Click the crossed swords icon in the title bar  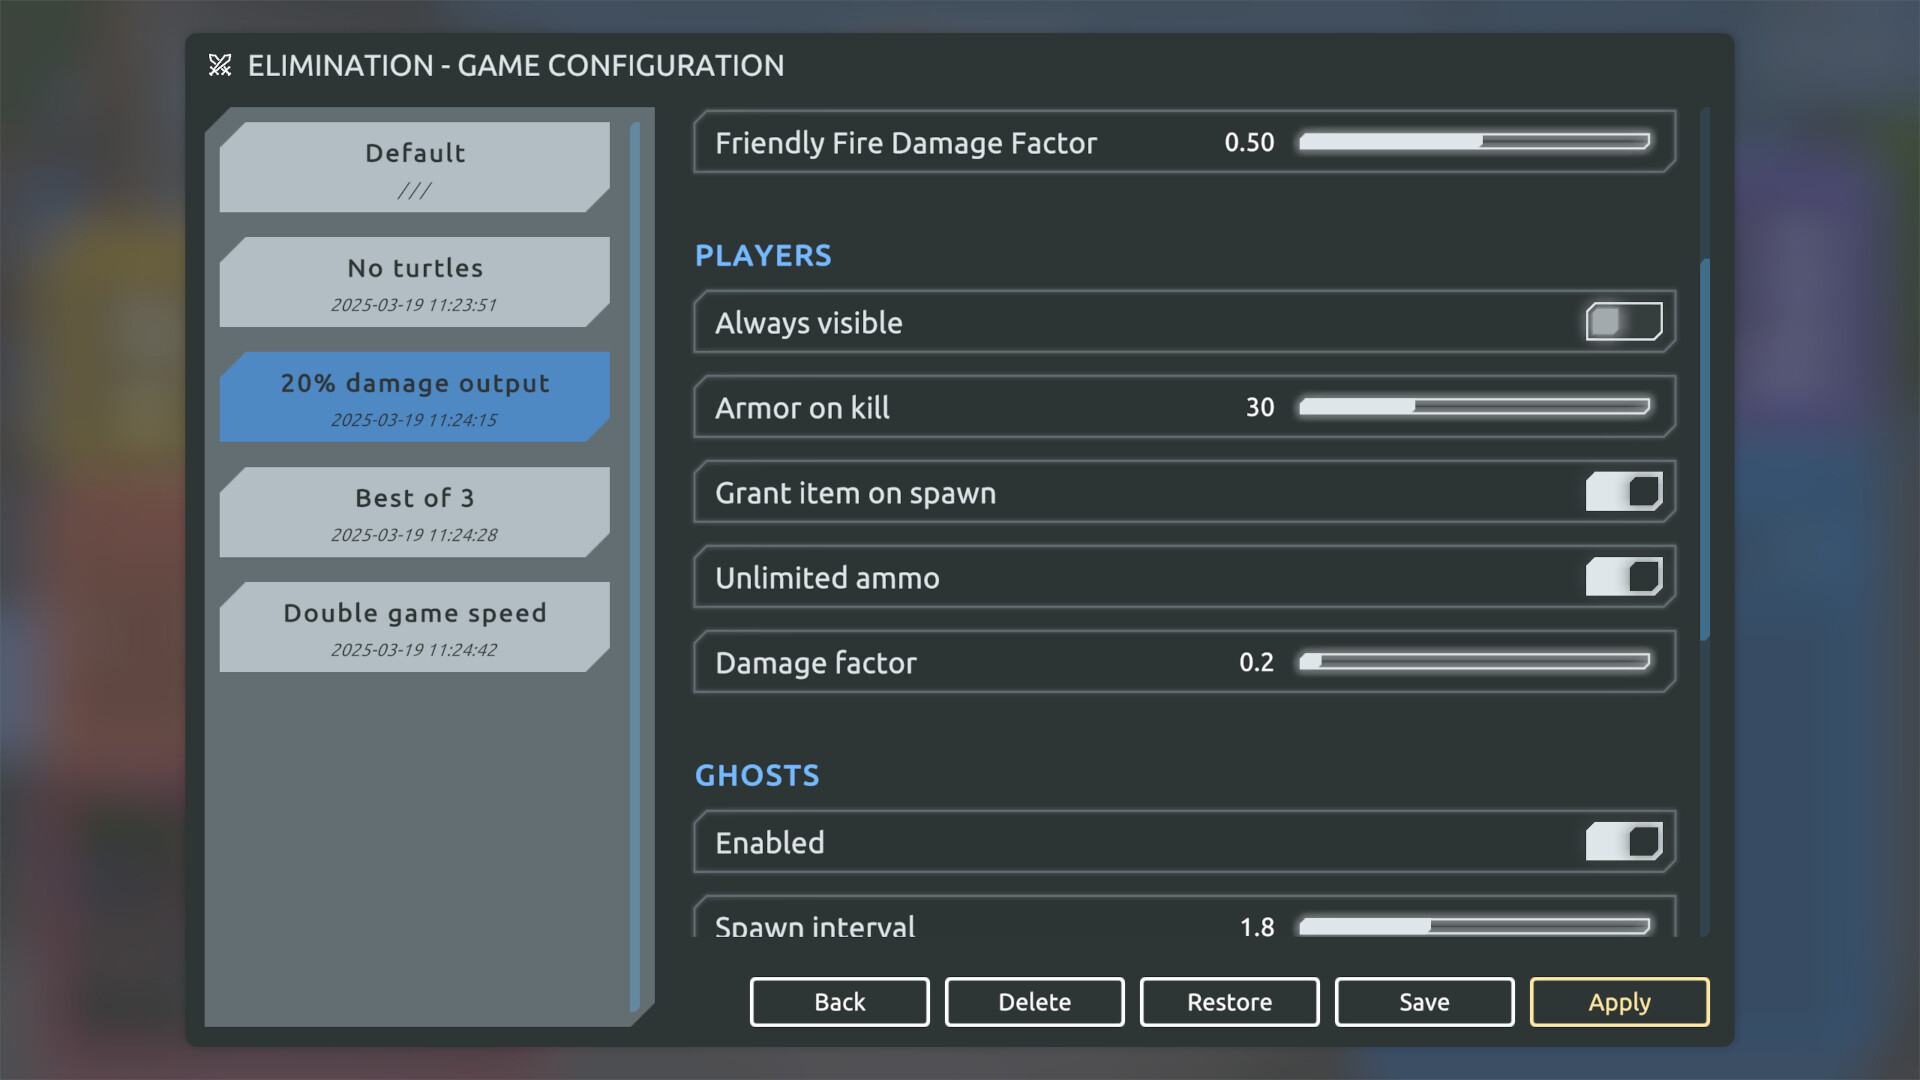(x=220, y=65)
